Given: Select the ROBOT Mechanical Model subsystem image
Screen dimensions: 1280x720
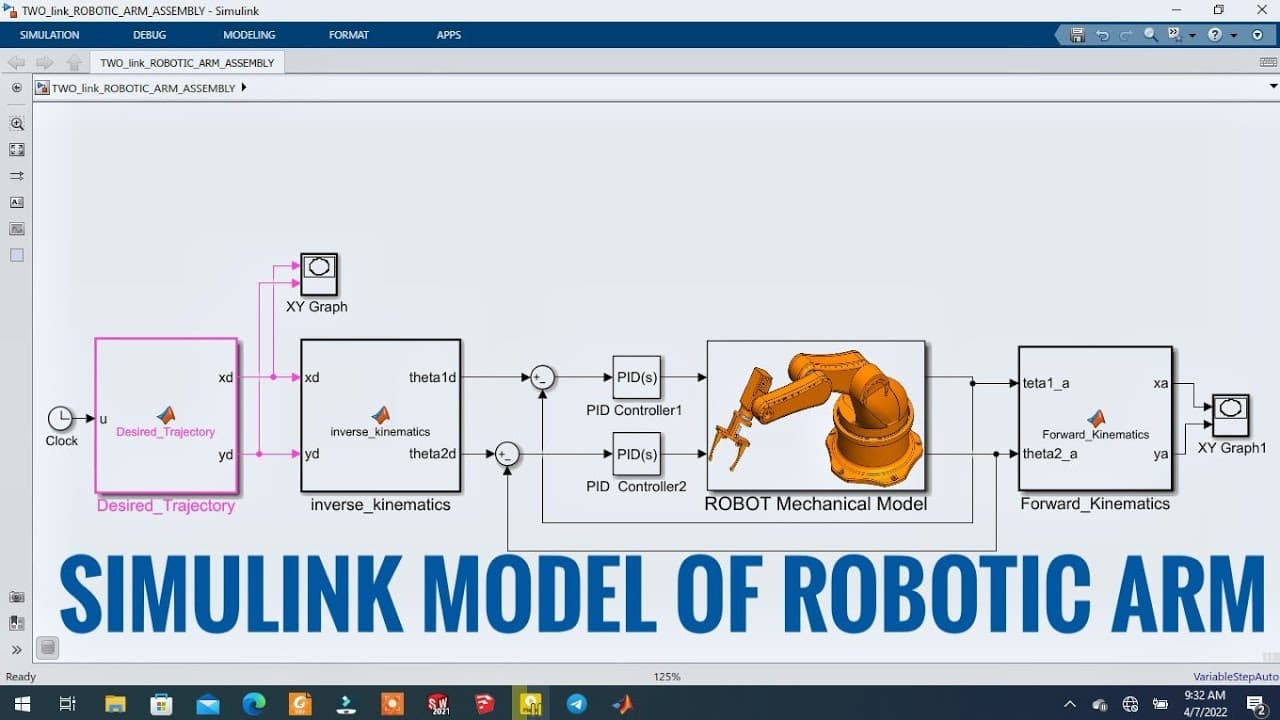Looking at the screenshot, I should coord(816,417).
